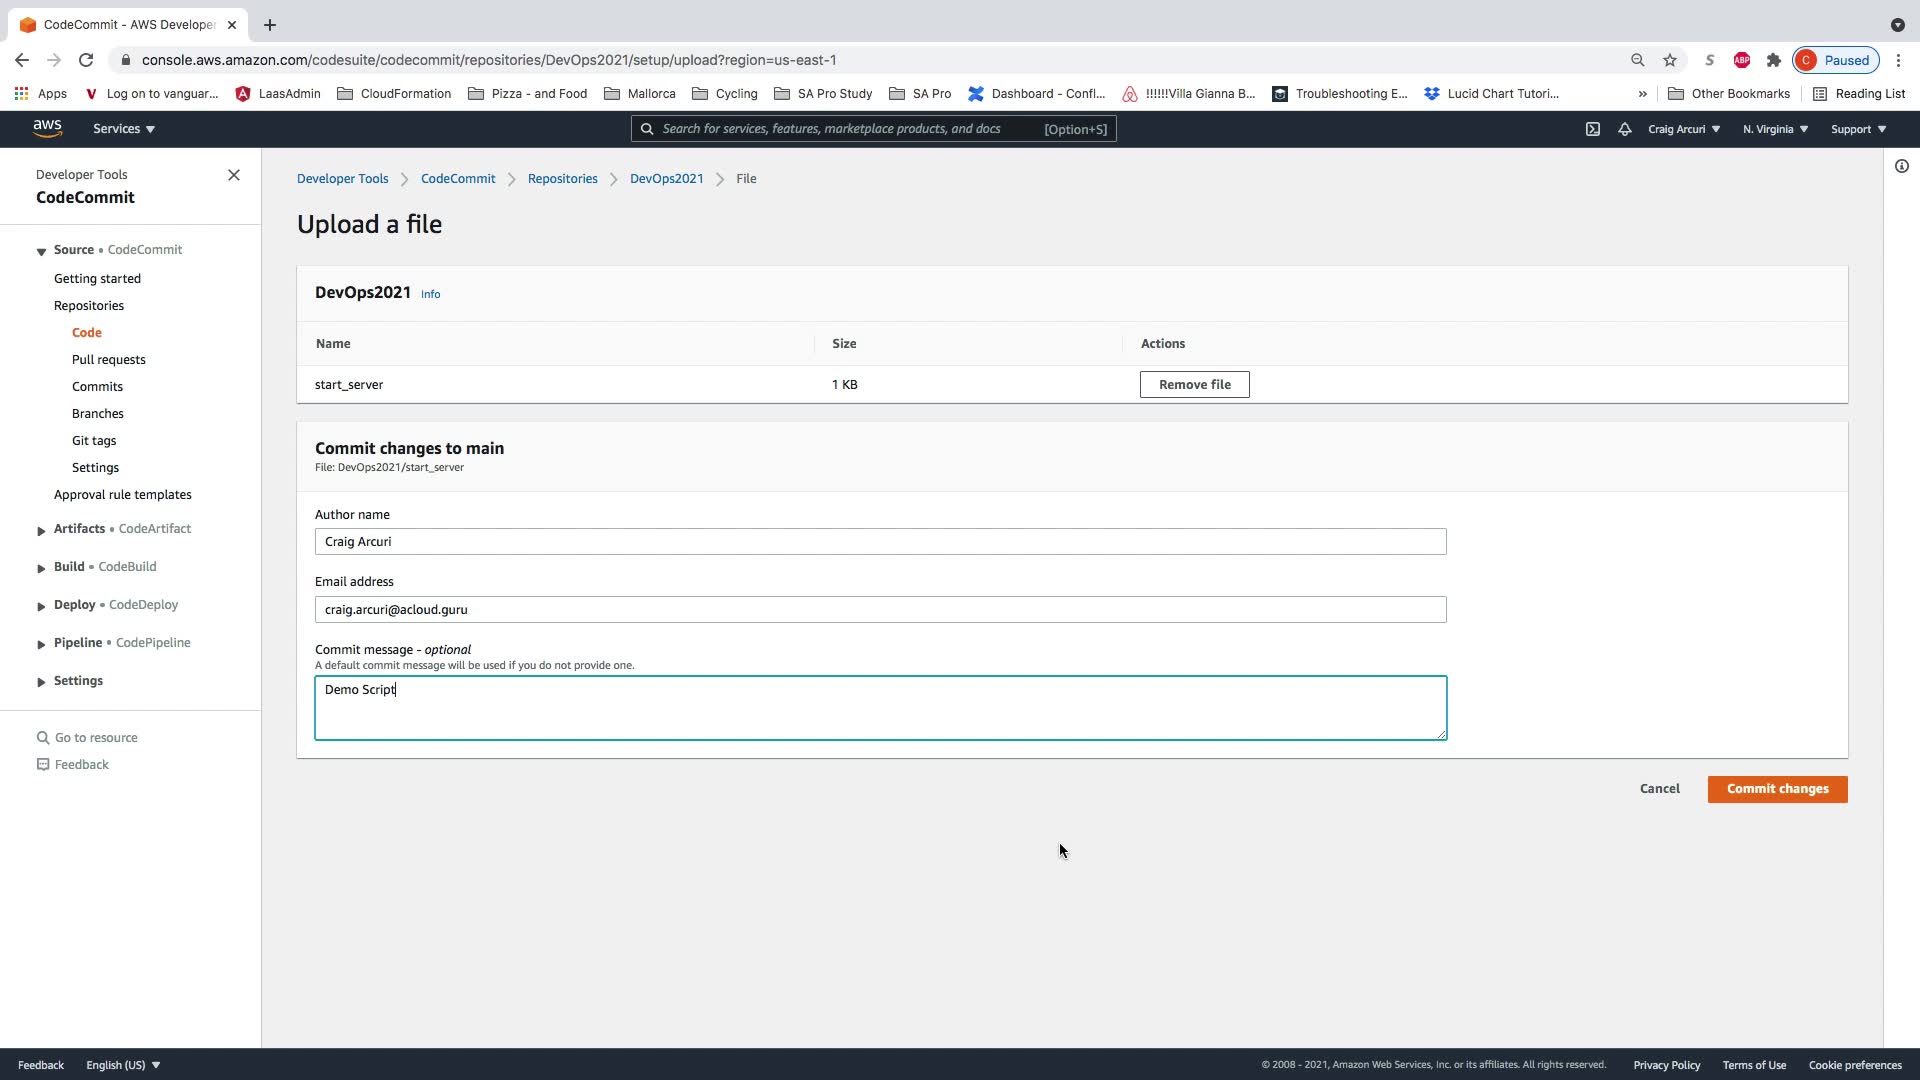Bookmark page with star icon
The width and height of the screenshot is (1920, 1080).
[x=1670, y=60]
